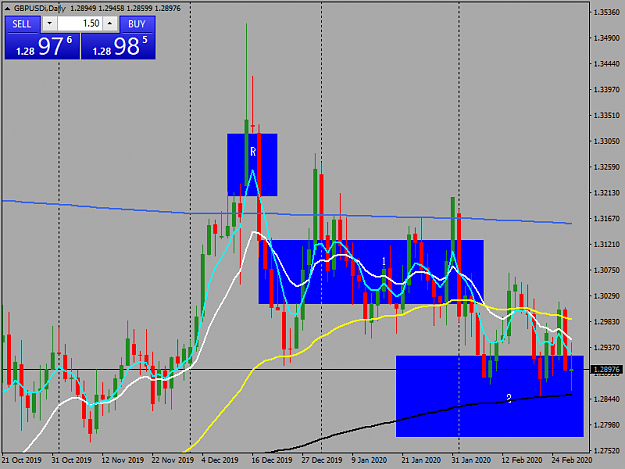Screen dimensions: 625x469
Task: Click the 27 Dec 2019 date label
Action: click(x=322, y=460)
